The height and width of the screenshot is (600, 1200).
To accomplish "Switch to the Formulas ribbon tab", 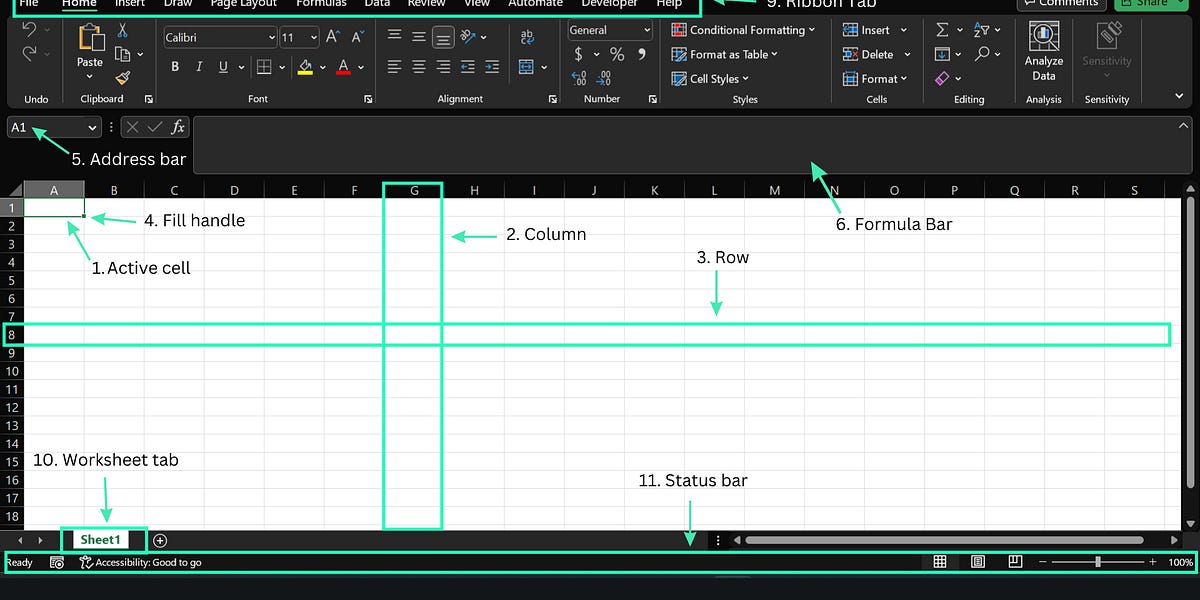I will pyautogui.click(x=320, y=4).
